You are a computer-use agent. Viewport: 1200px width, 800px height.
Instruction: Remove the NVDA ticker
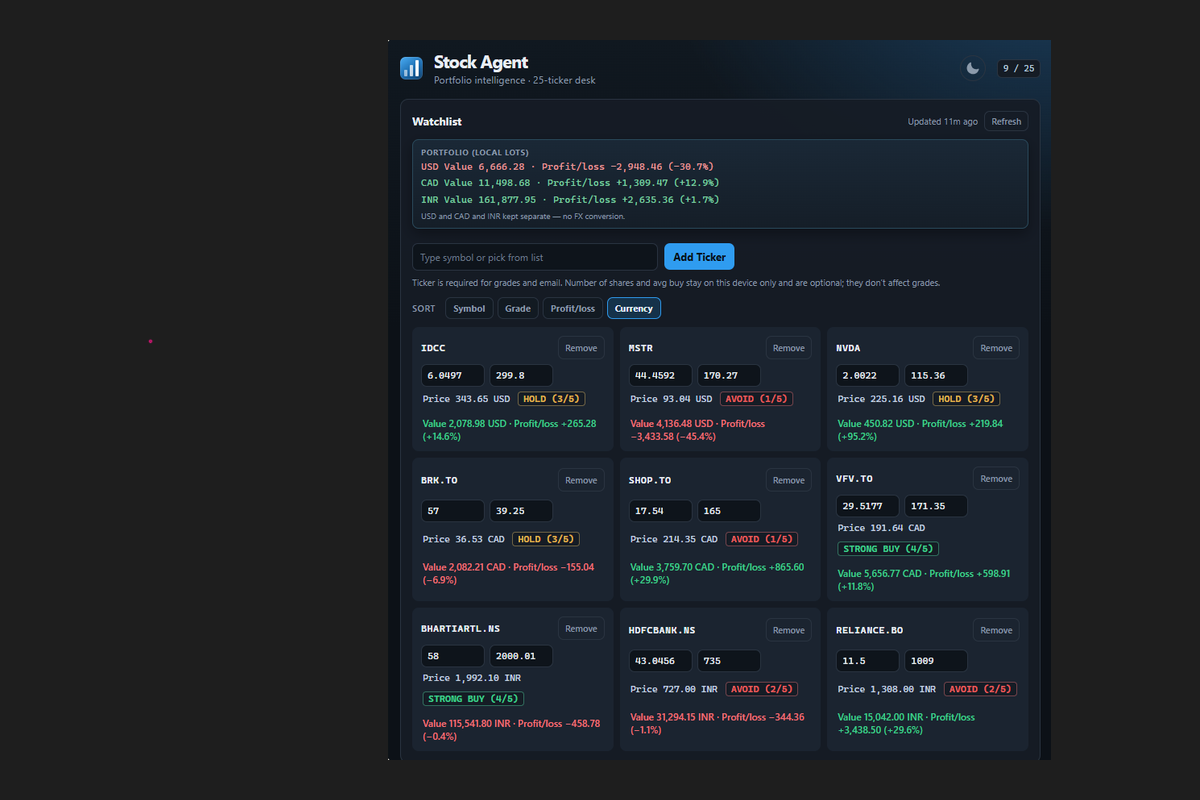point(996,348)
